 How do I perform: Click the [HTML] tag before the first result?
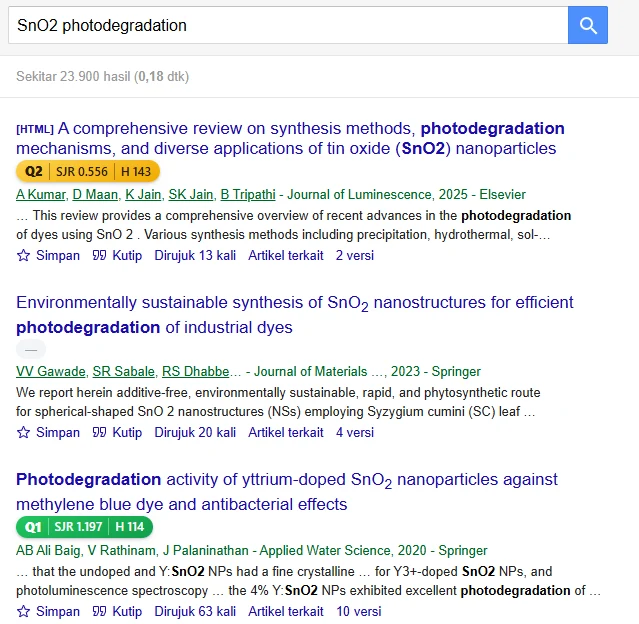(35, 129)
